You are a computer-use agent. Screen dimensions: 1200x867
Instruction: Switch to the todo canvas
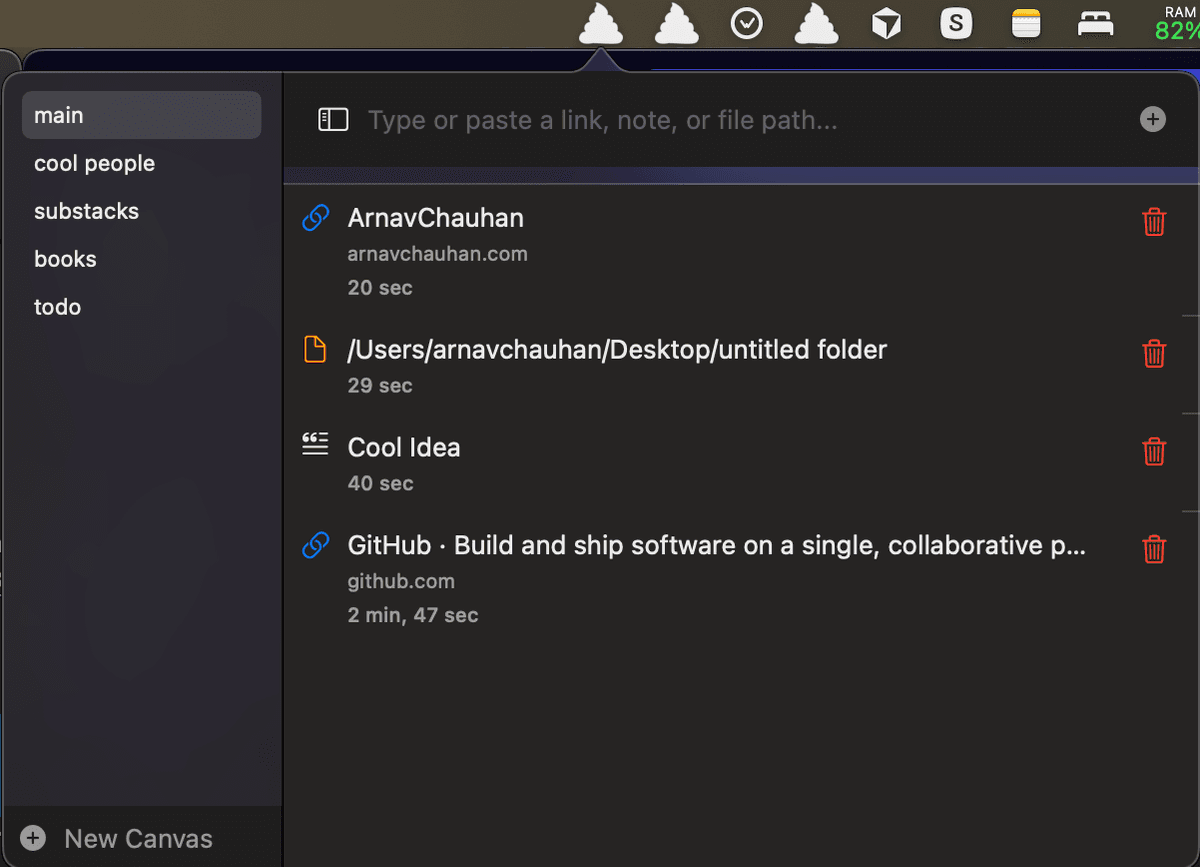pyautogui.click(x=57, y=307)
